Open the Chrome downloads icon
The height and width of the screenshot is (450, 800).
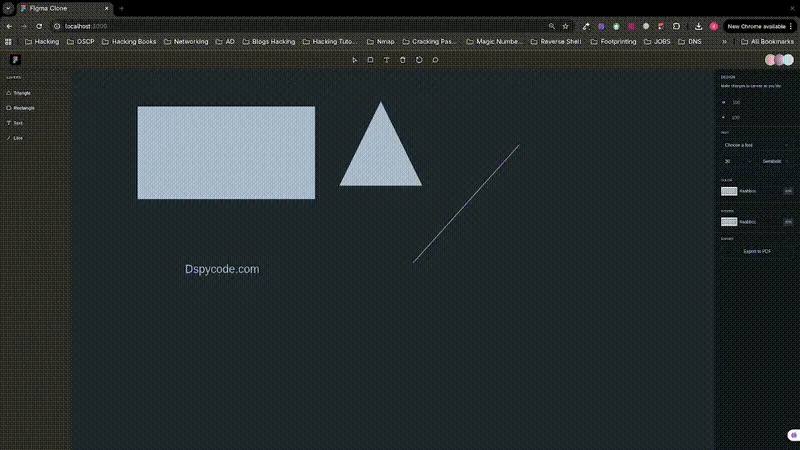(x=698, y=26)
